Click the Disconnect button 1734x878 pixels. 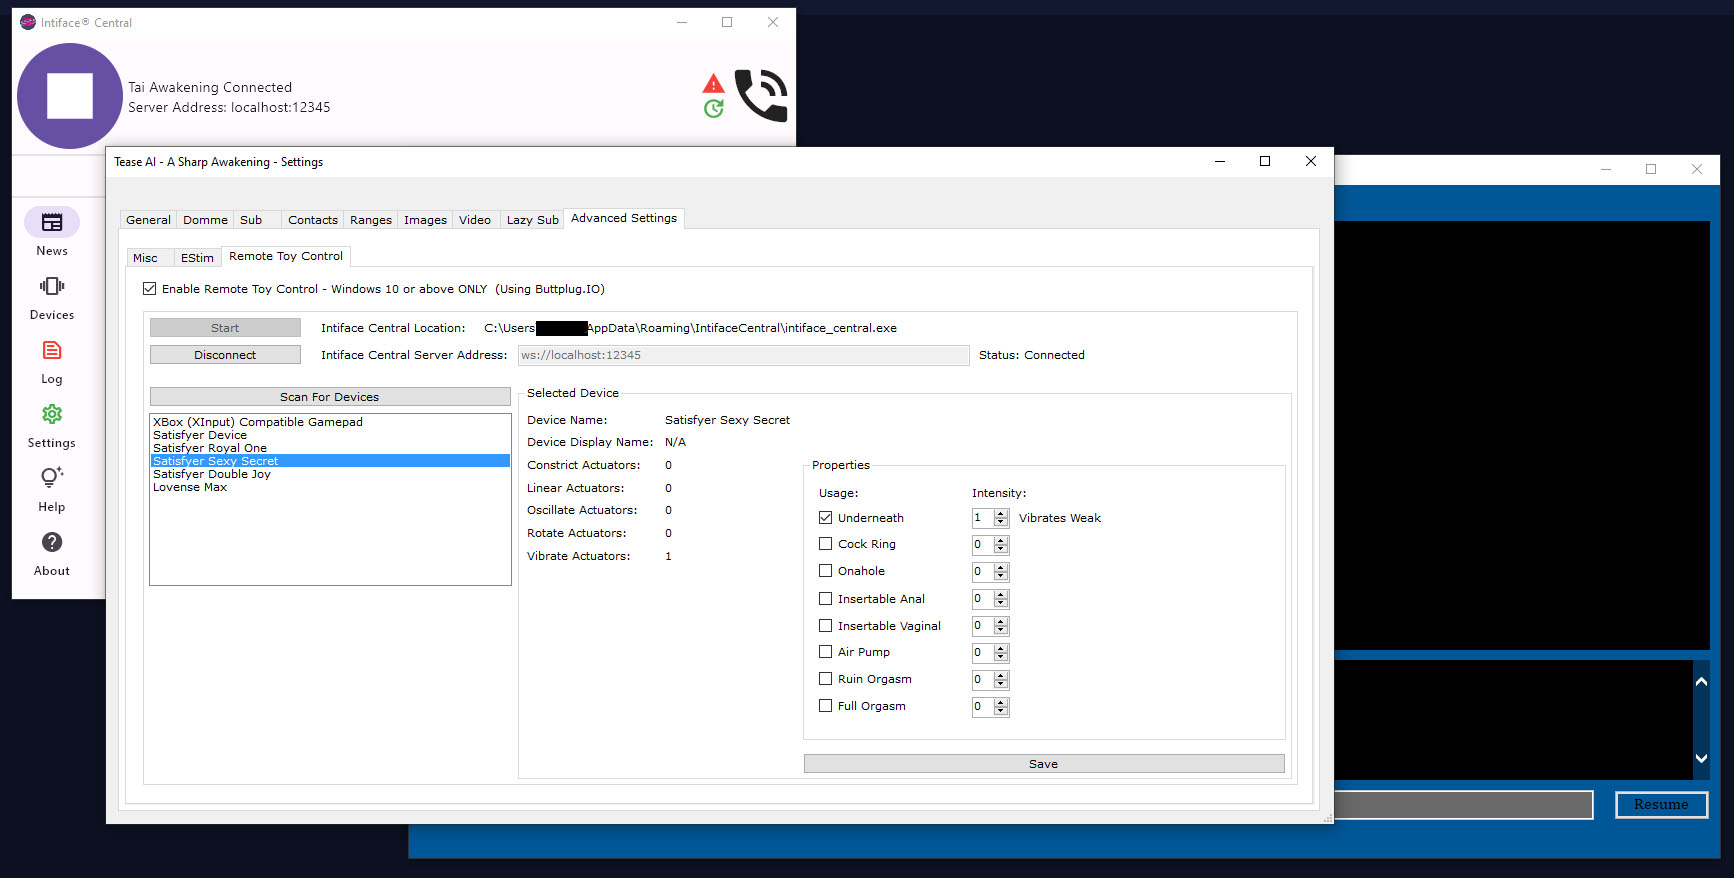click(x=225, y=355)
